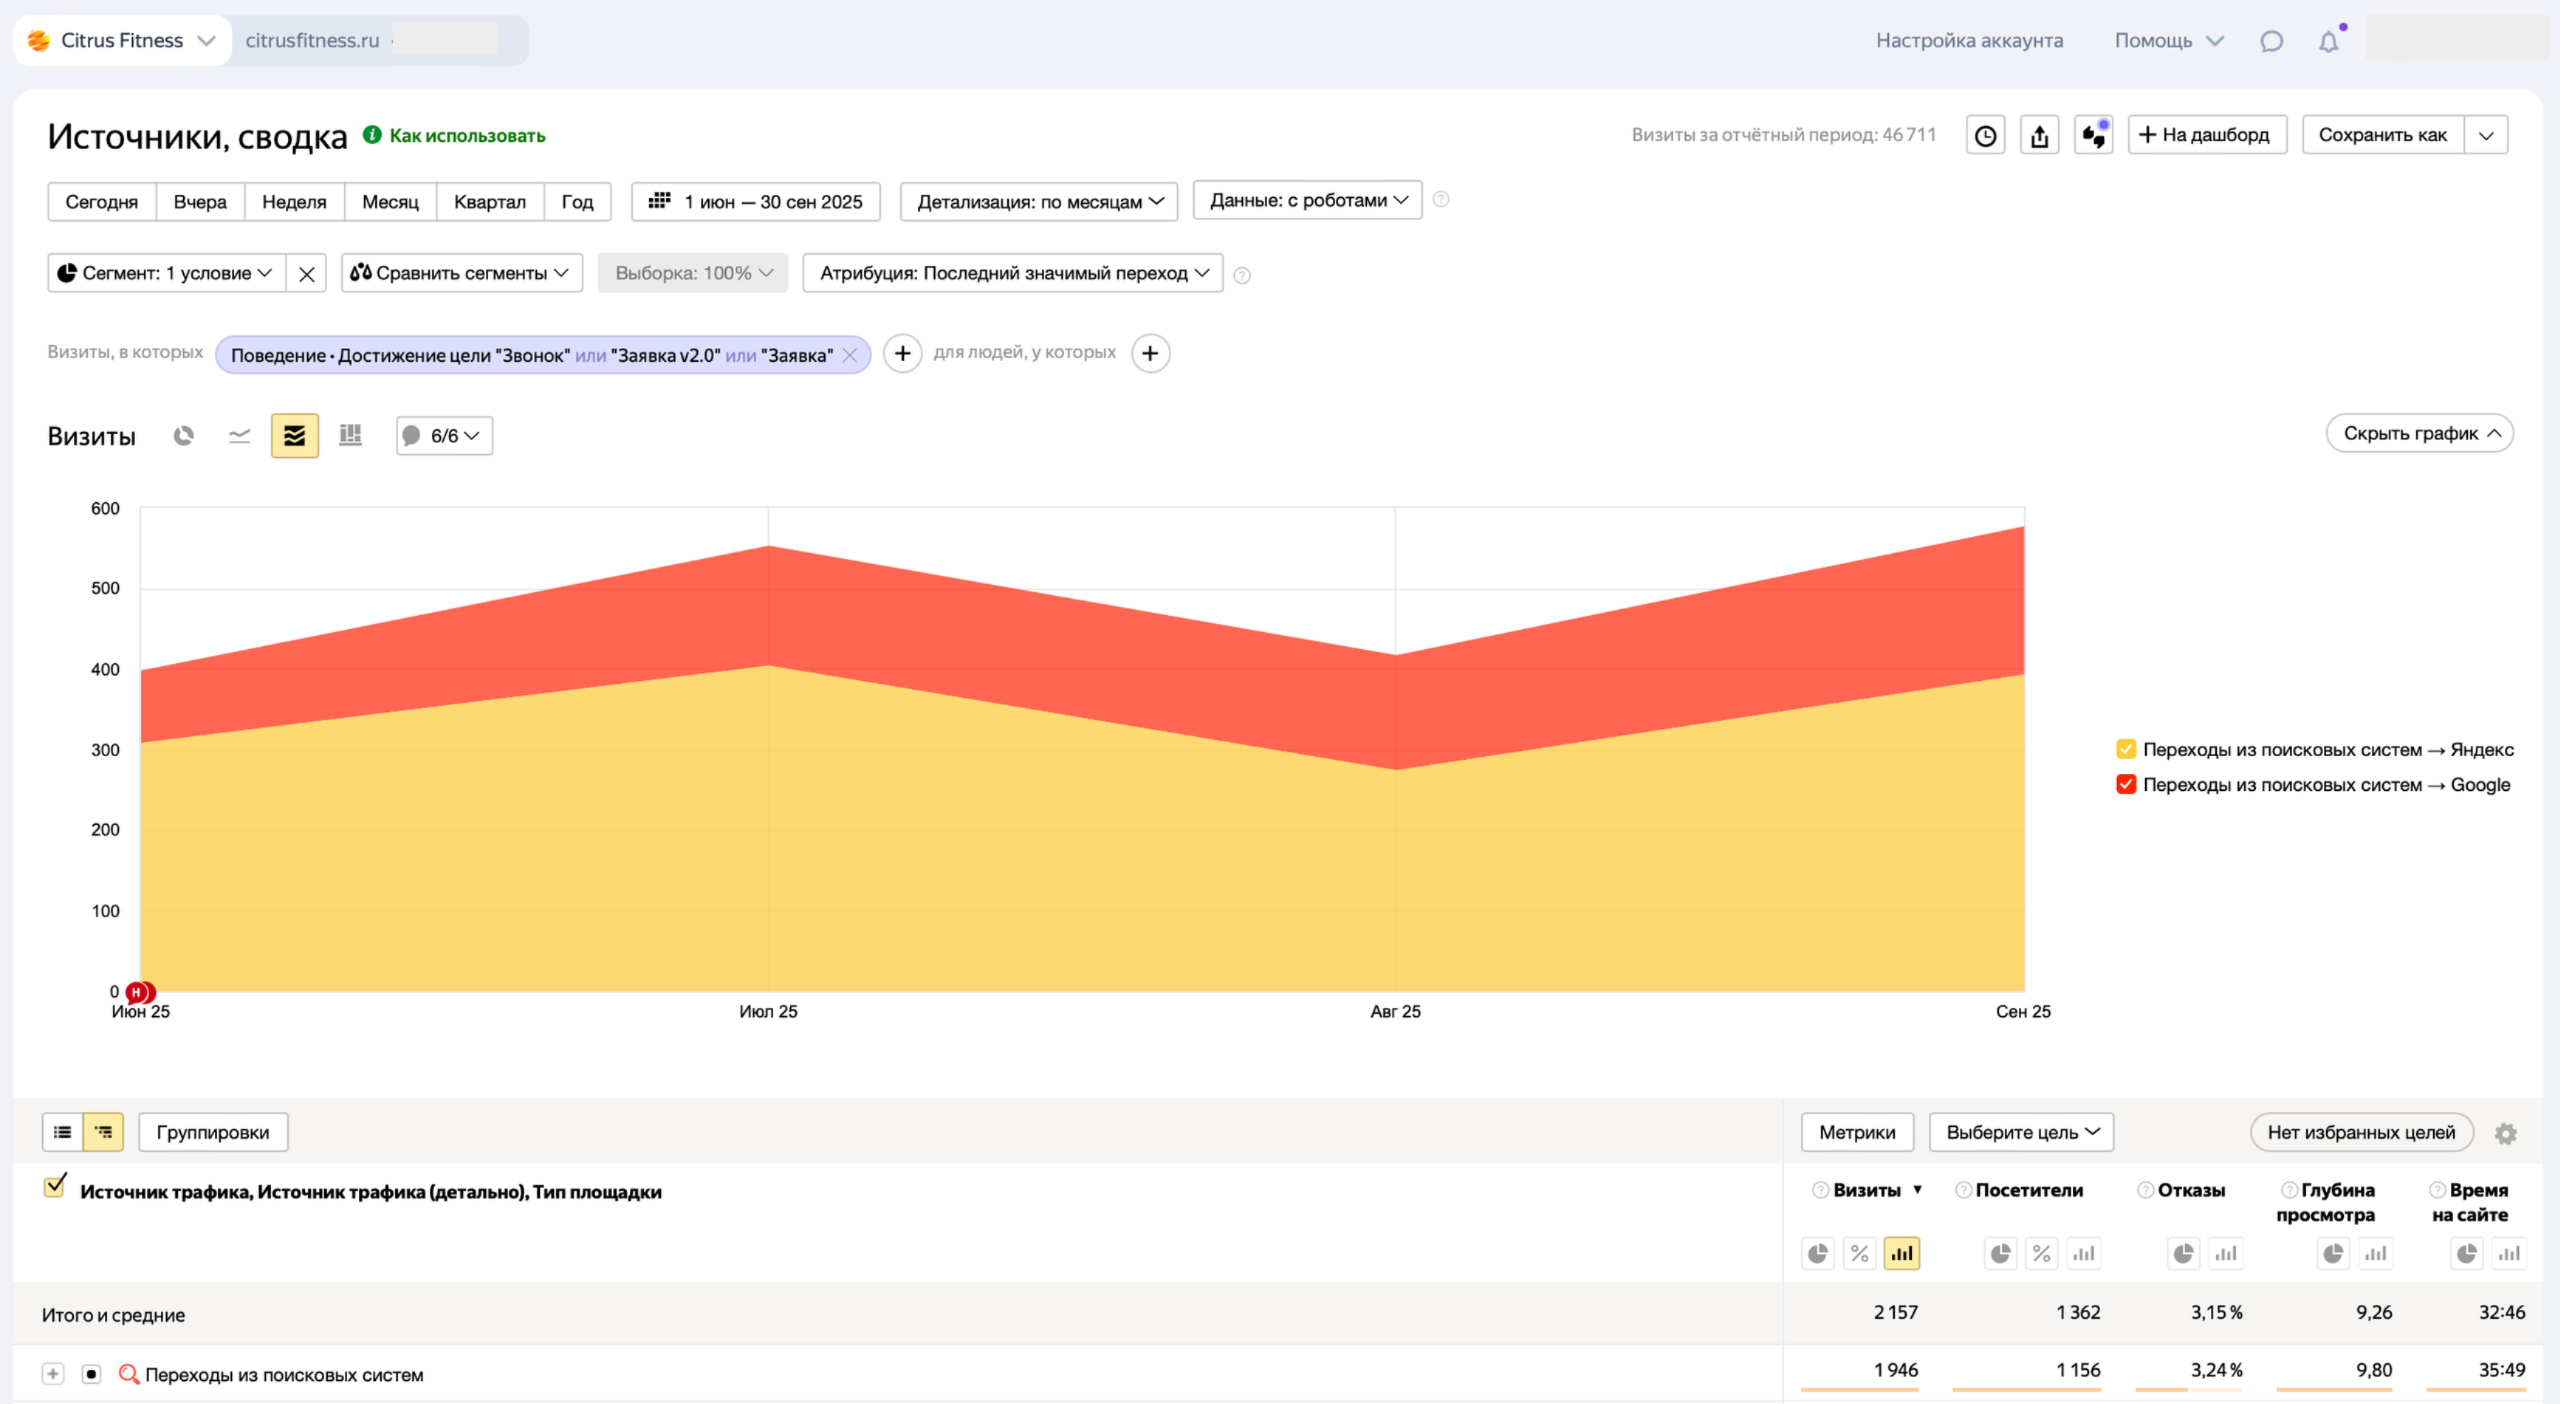
Task: Click the export report icon
Action: (x=2039, y=135)
